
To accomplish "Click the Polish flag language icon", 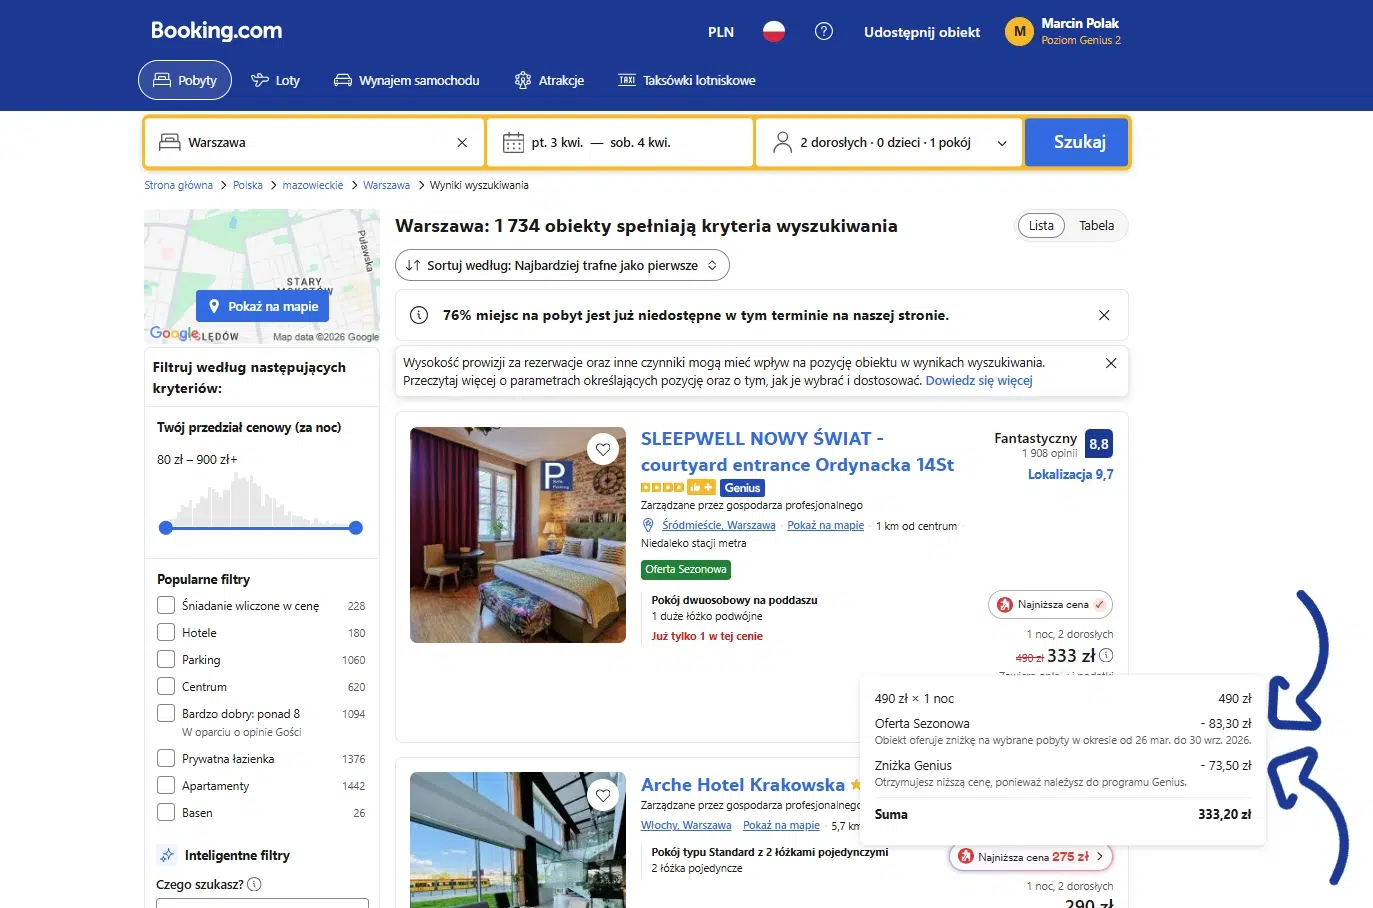I will (773, 32).
